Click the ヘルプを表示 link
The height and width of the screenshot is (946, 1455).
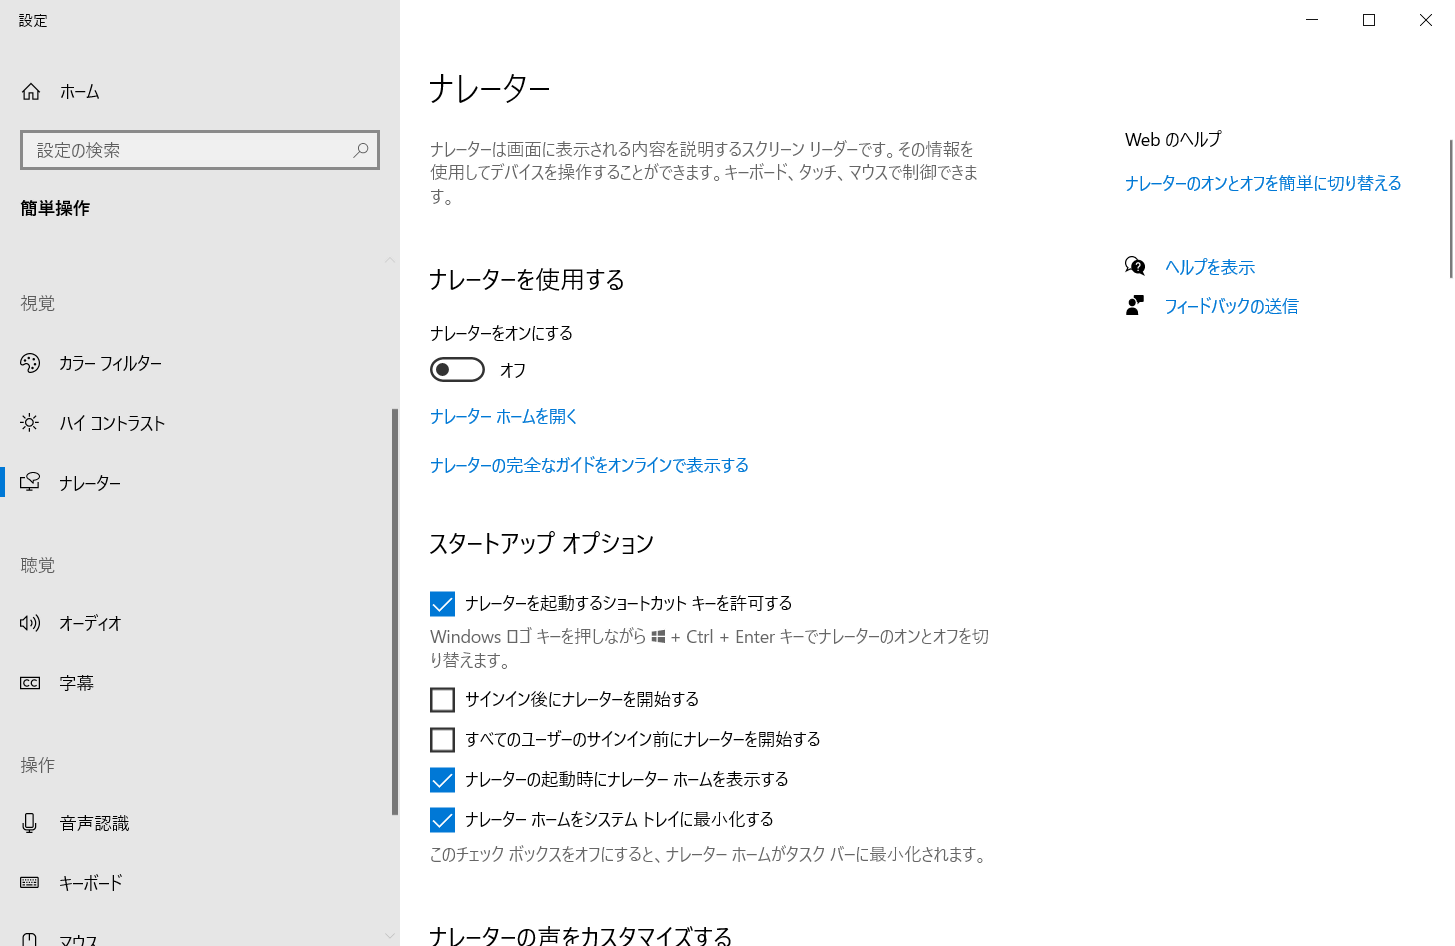click(1210, 267)
